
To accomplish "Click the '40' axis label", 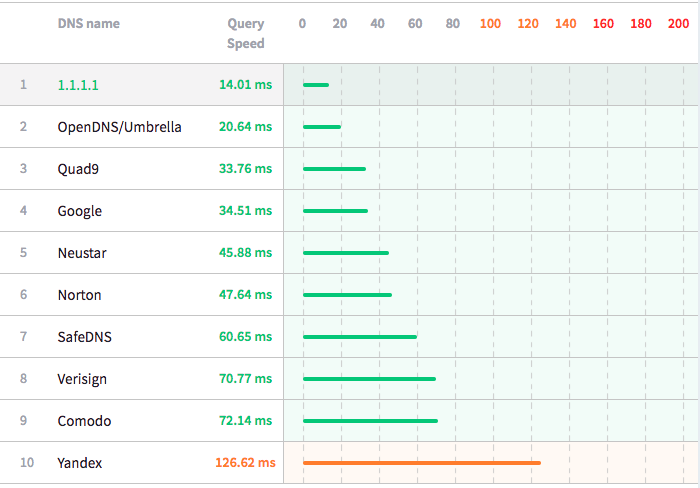I will click(377, 24).
